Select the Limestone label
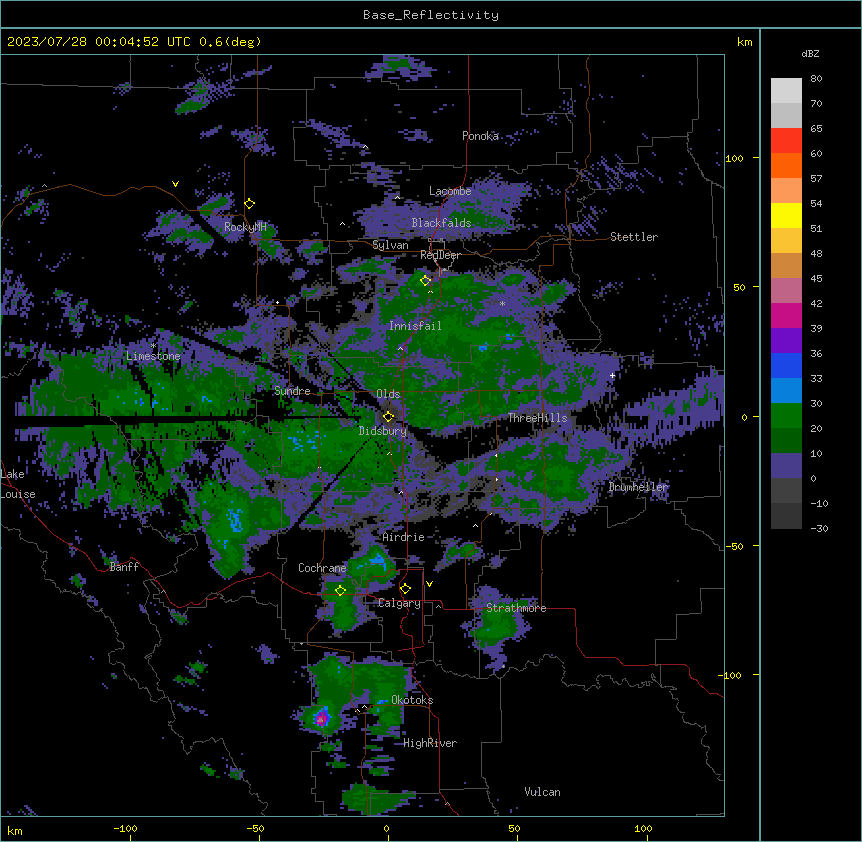Image resolution: width=862 pixels, height=842 pixels. tap(153, 356)
